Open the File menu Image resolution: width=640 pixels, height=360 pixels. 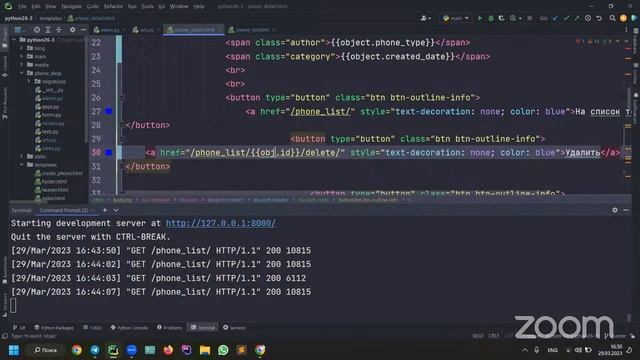click(x=22, y=6)
